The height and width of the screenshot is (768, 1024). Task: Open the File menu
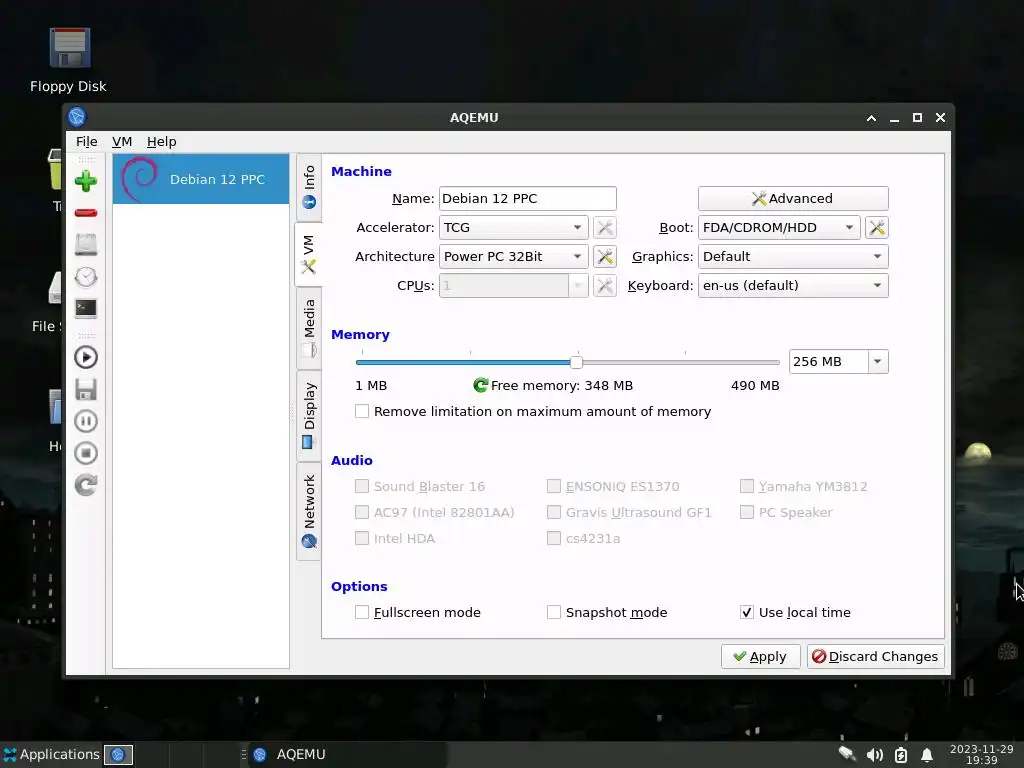86,142
